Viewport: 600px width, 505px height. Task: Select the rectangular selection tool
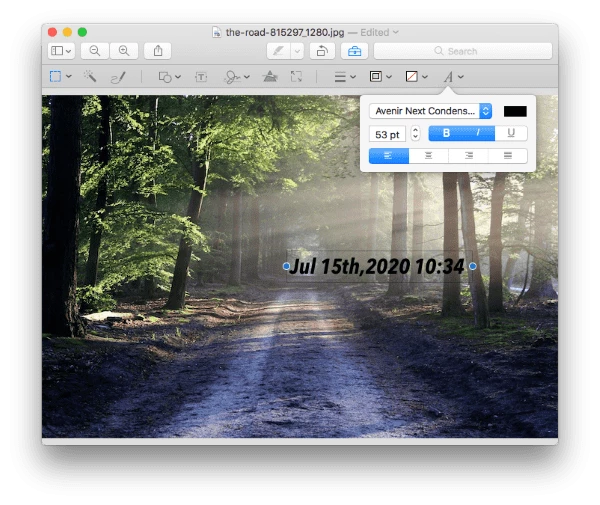tap(55, 77)
